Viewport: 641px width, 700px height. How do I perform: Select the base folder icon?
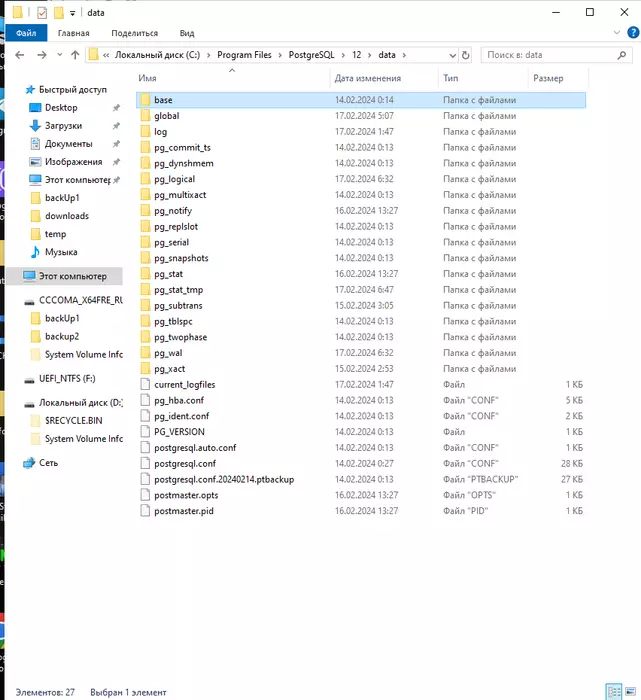click(145, 100)
